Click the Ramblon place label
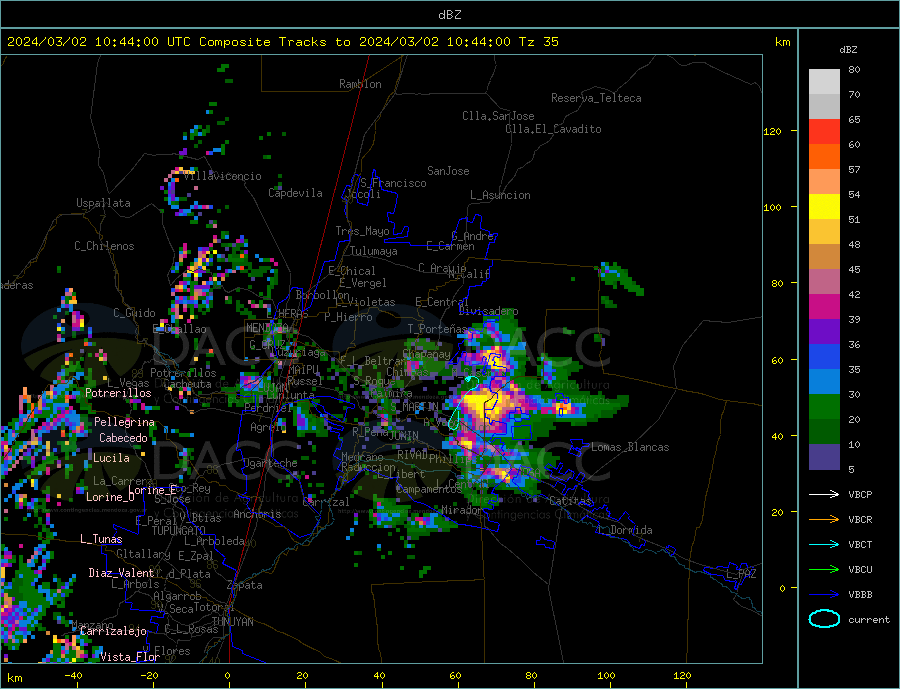Image resolution: width=900 pixels, height=689 pixels. point(360,84)
